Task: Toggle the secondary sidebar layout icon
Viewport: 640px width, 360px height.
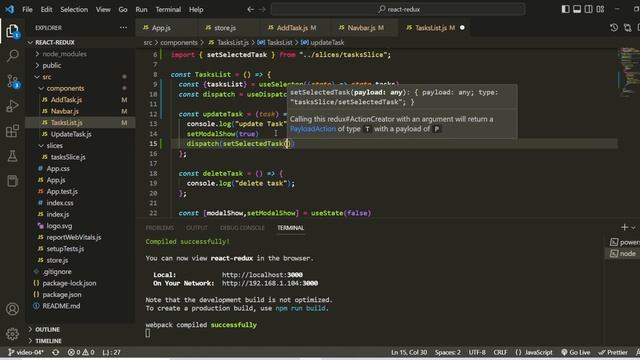Action: 588,9
